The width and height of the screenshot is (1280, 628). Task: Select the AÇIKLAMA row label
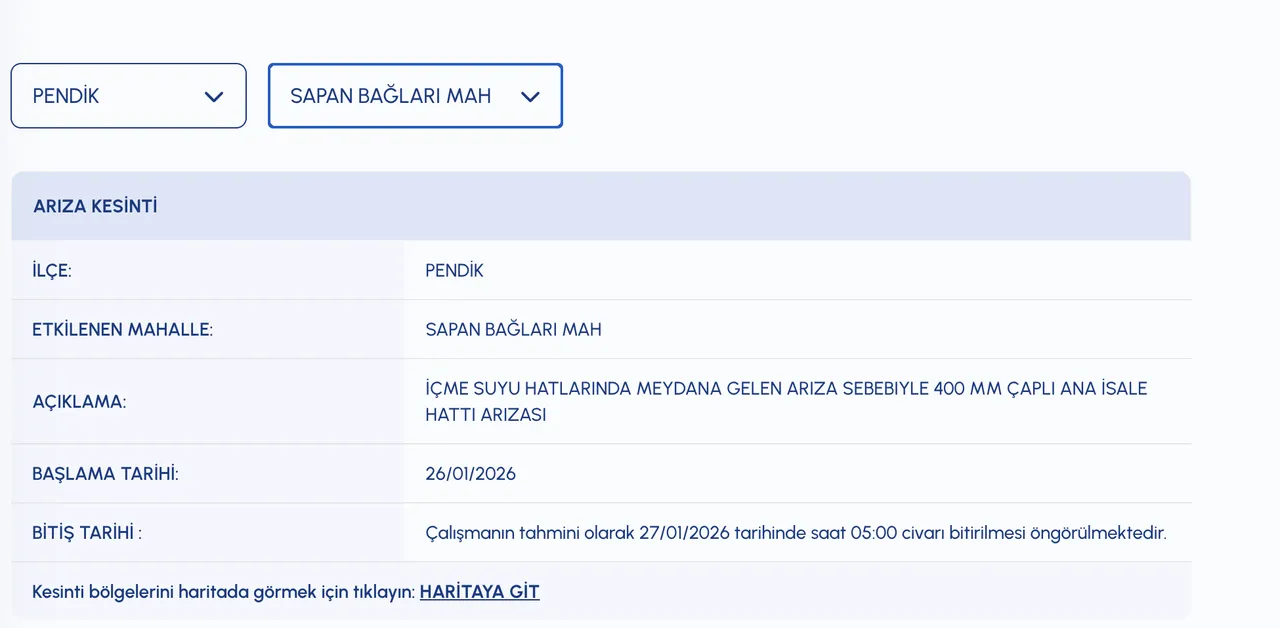click(x=78, y=402)
